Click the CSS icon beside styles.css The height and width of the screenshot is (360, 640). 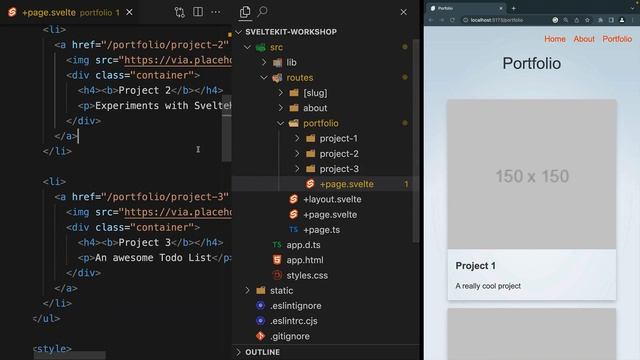point(277,275)
